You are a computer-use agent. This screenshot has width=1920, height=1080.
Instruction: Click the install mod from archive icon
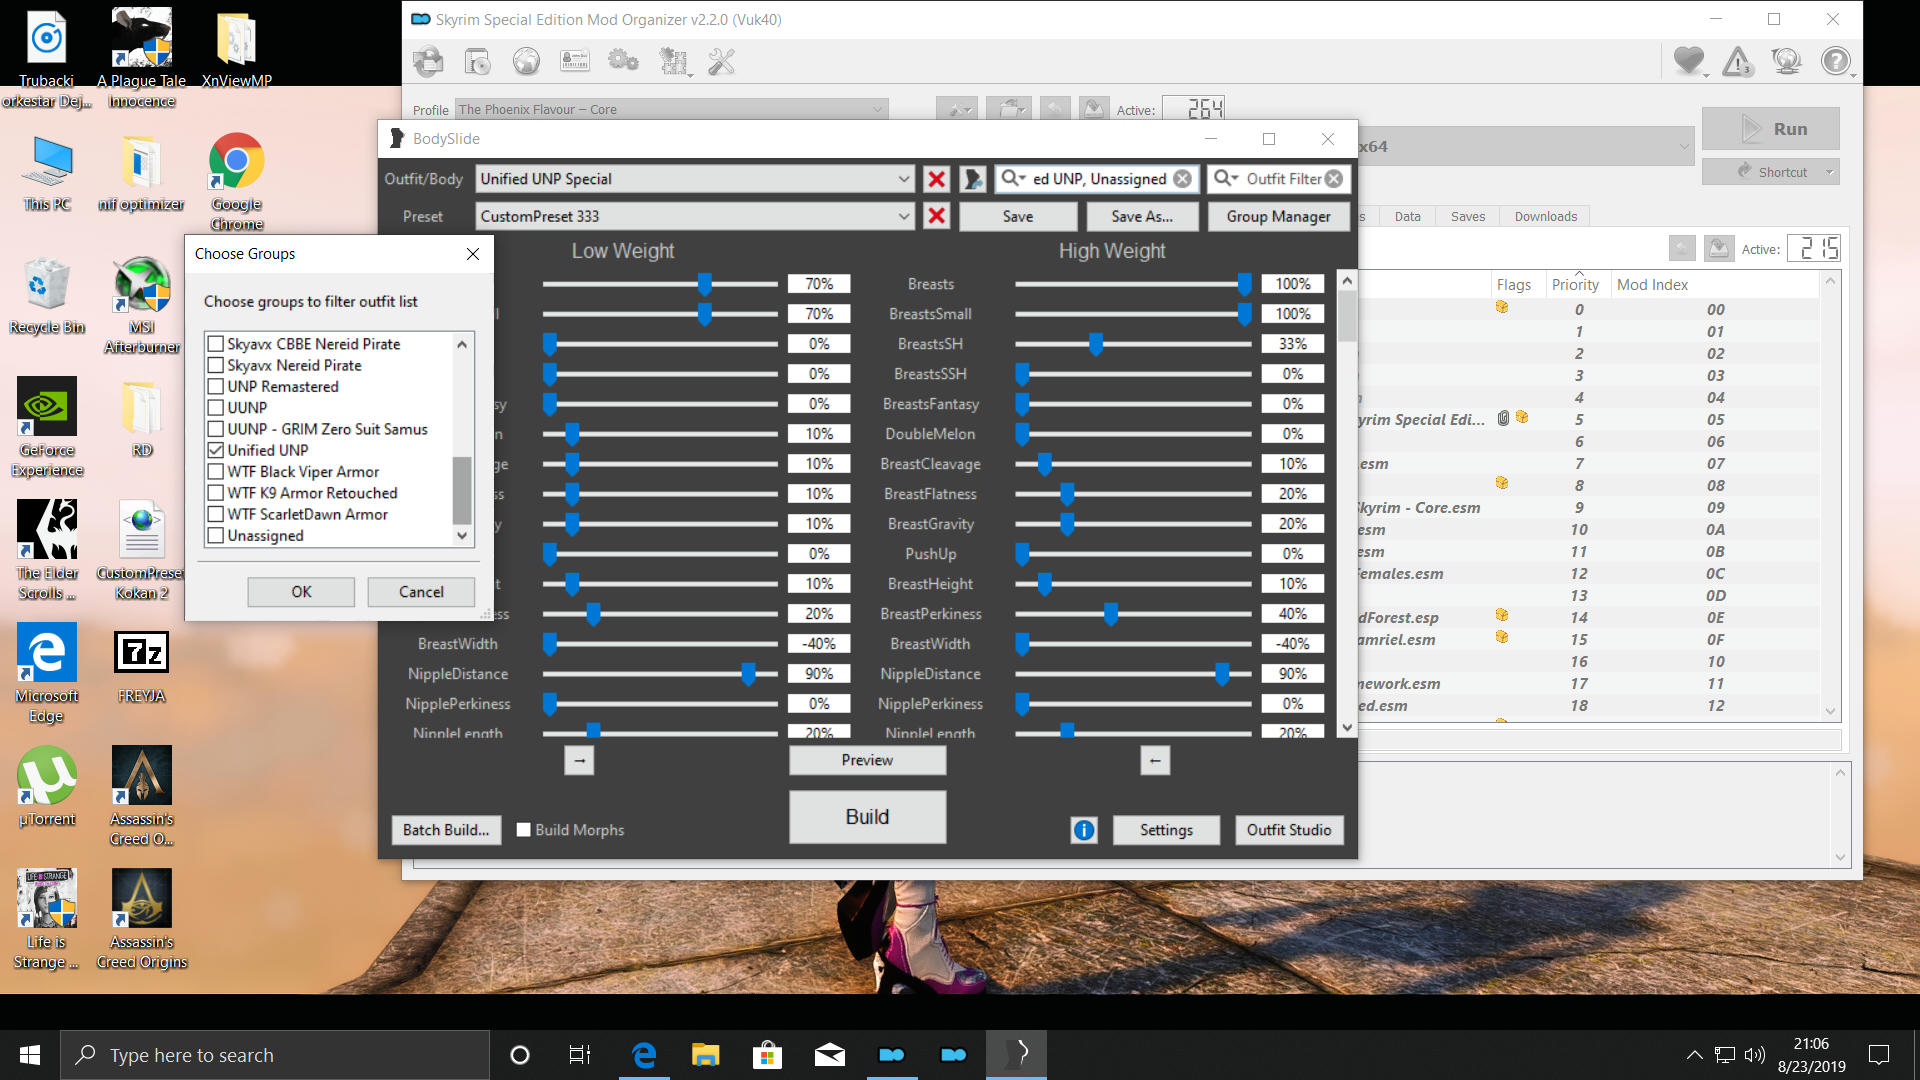point(477,62)
